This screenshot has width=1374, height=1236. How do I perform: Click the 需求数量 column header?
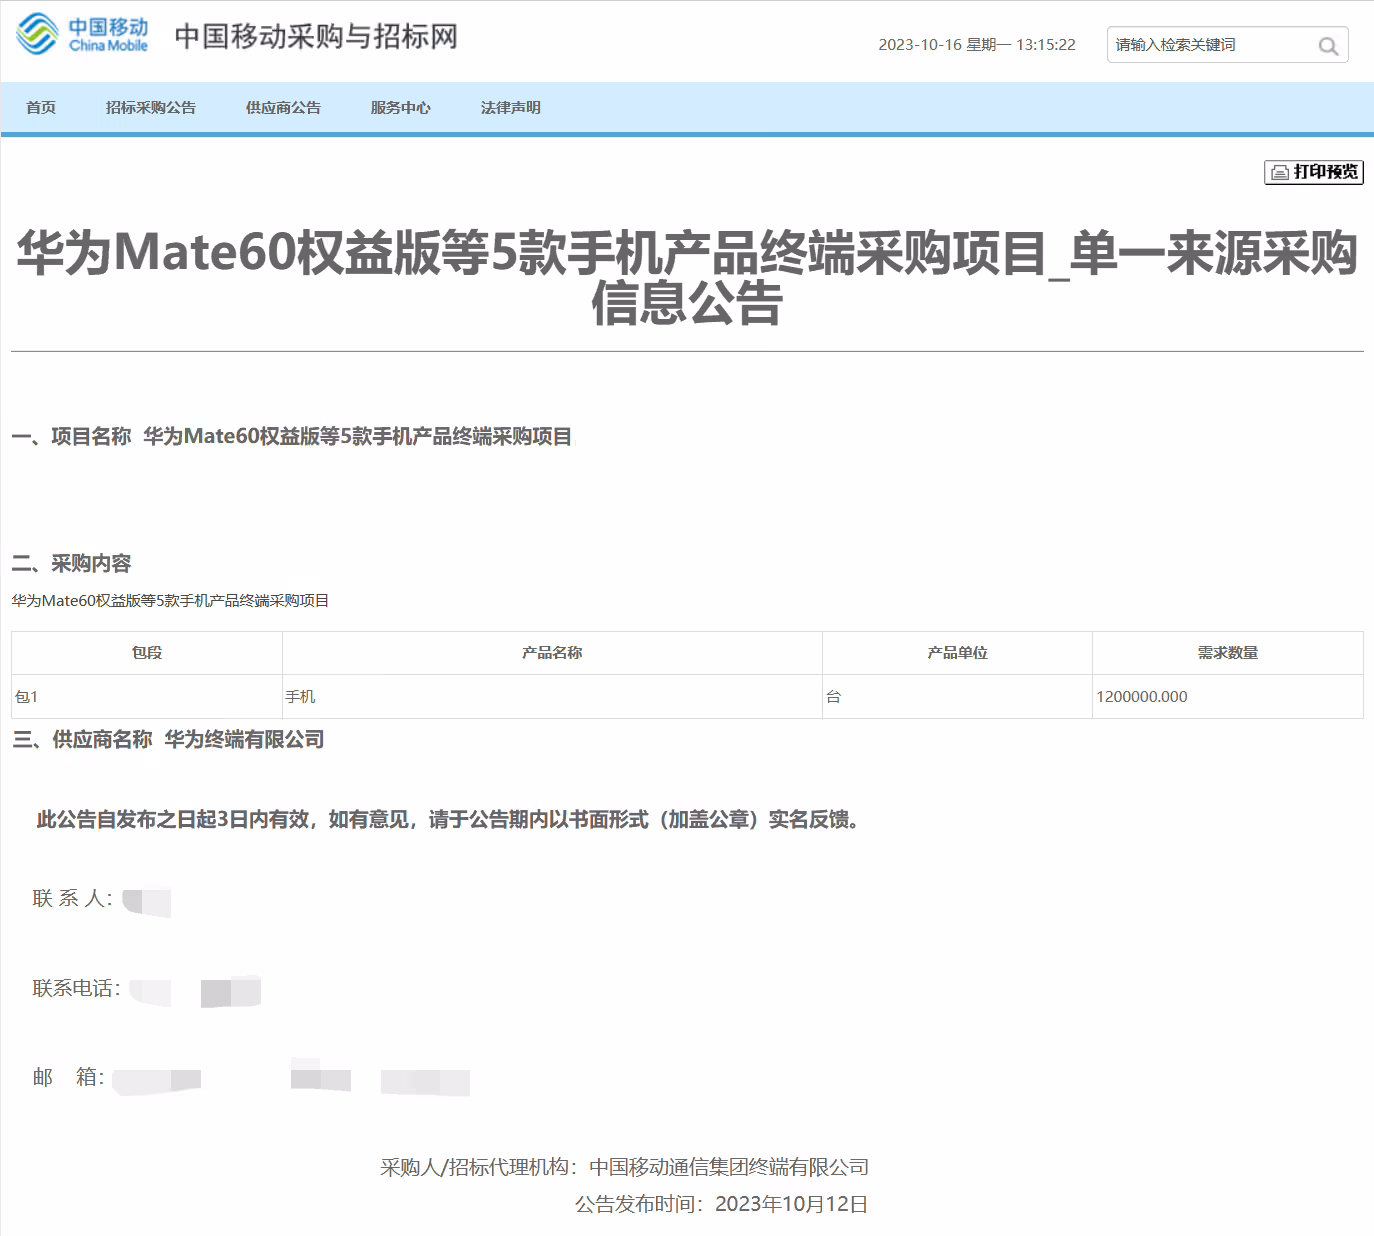(1228, 652)
